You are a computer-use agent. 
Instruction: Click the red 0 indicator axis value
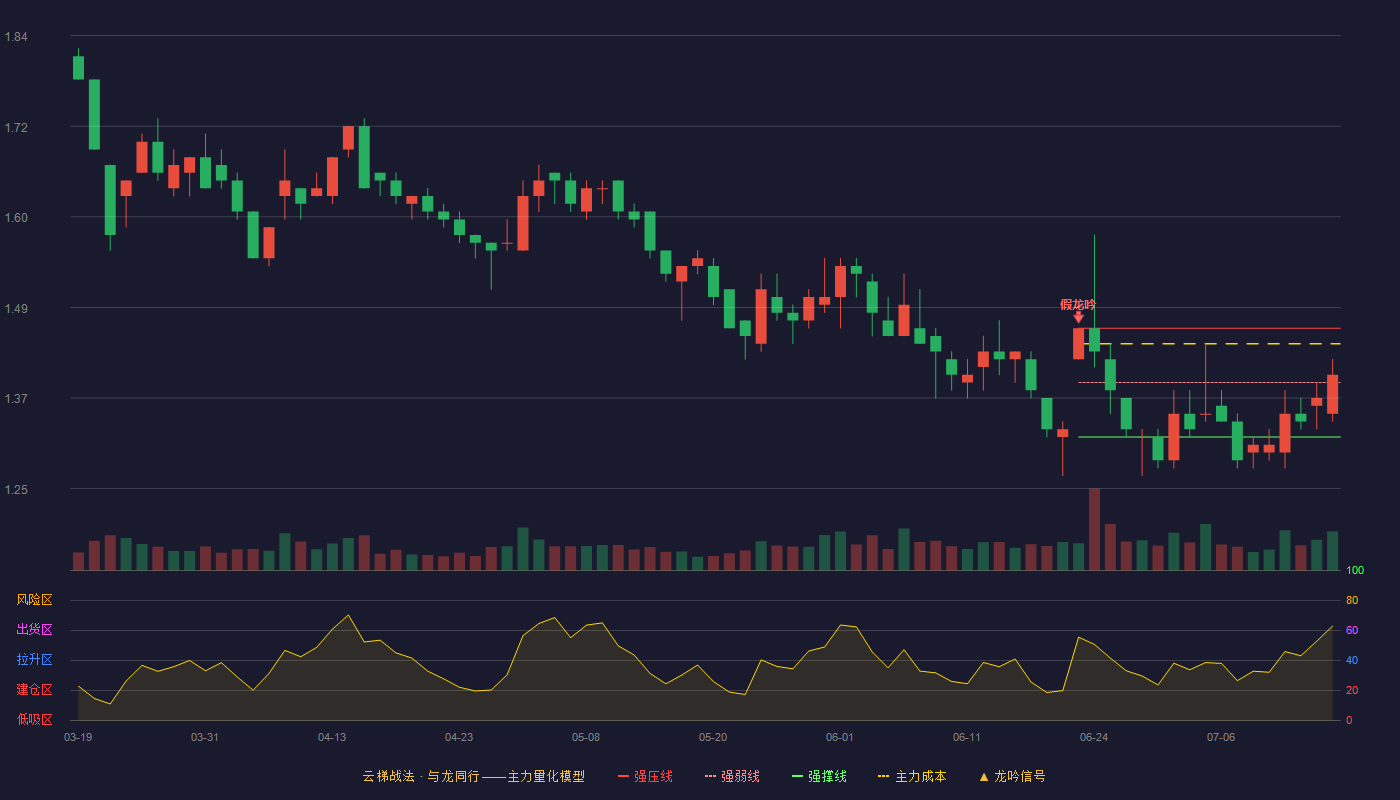(x=1349, y=720)
